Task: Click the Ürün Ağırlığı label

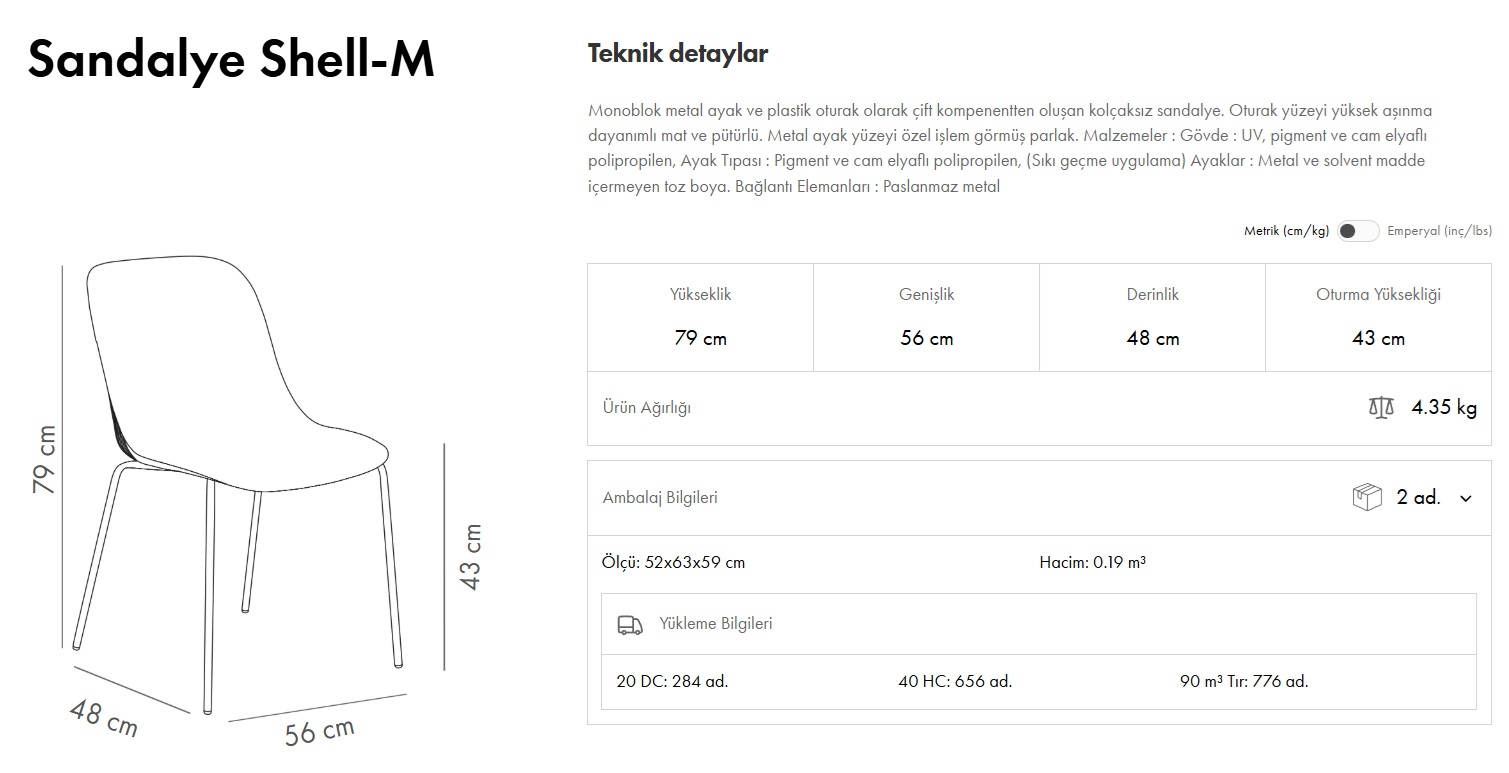Action: pyautogui.click(x=646, y=408)
